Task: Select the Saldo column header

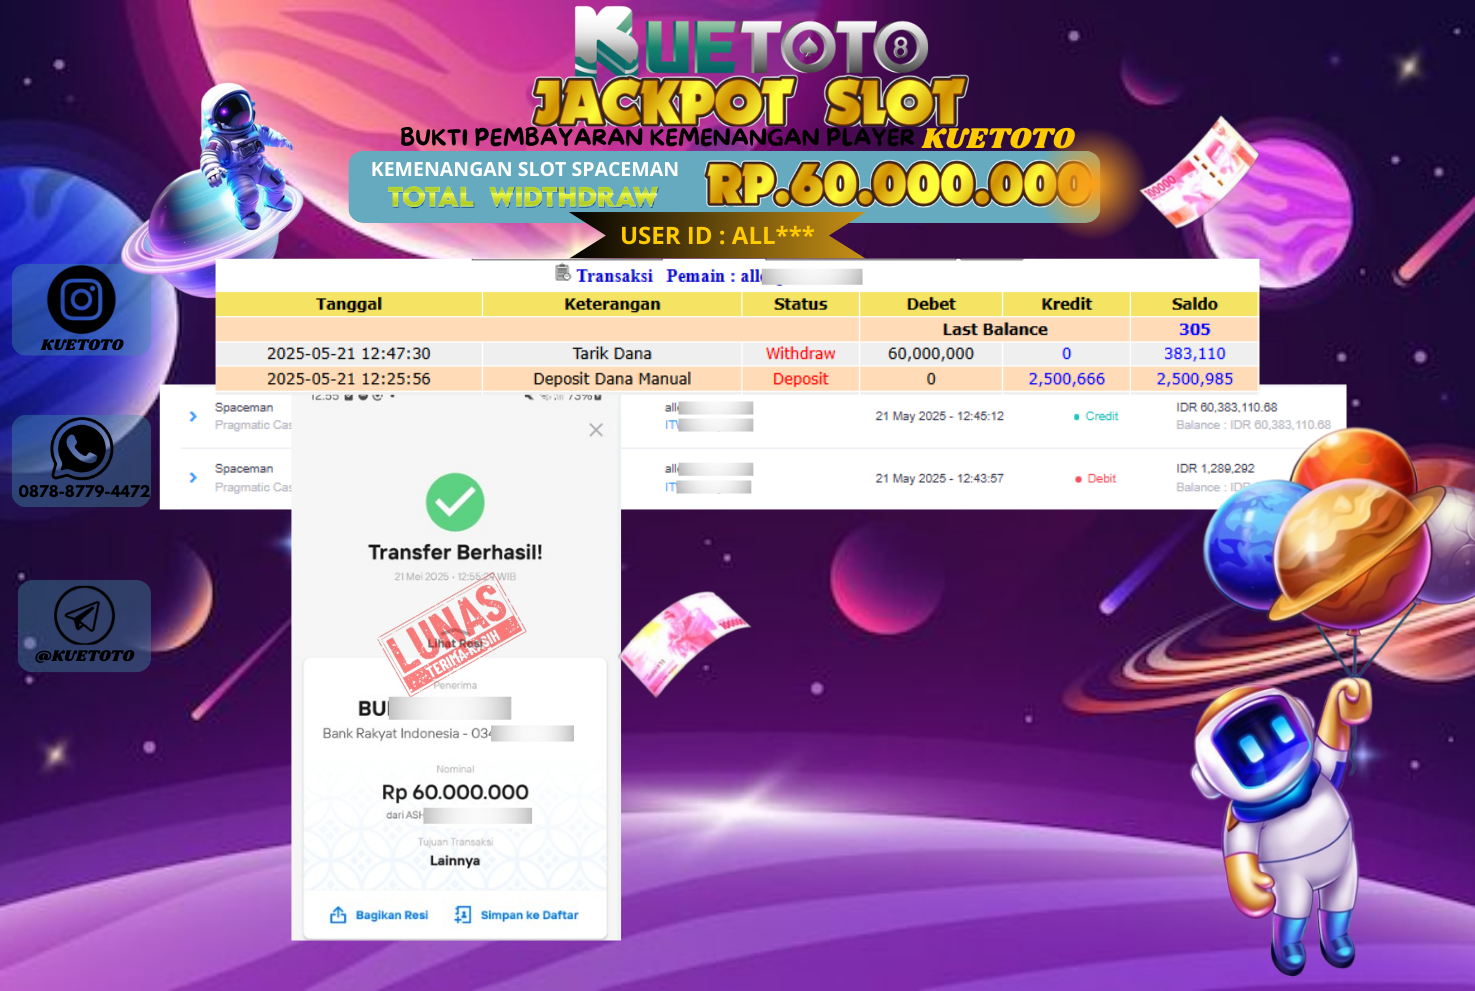Action: 1194,304
